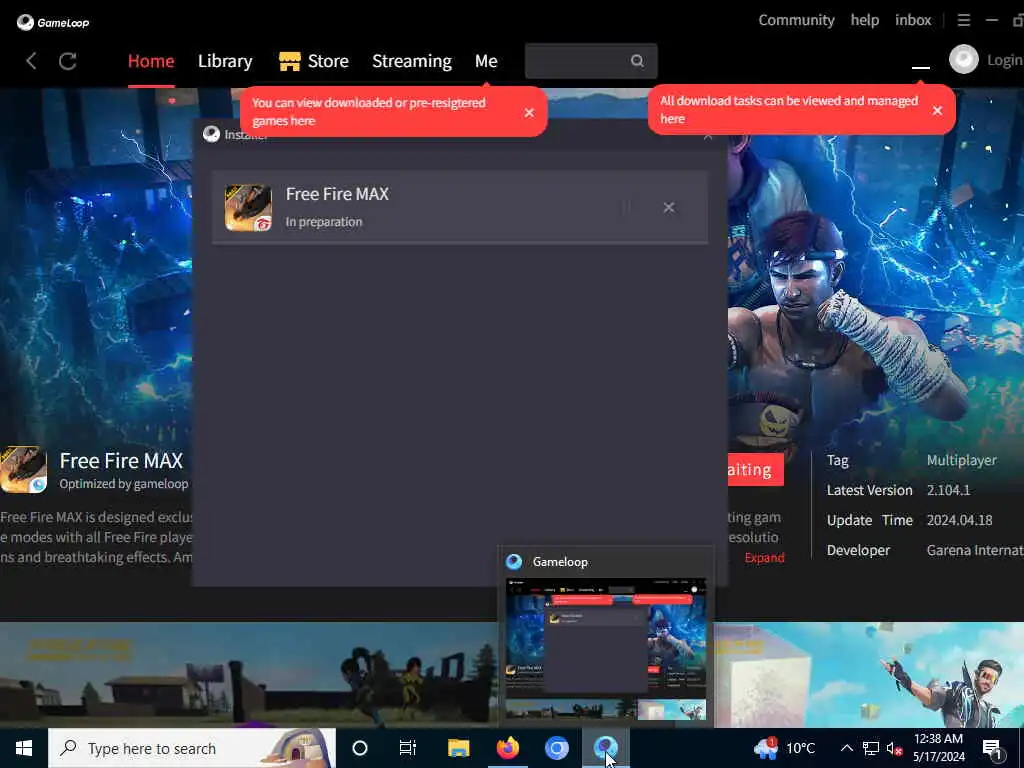
Task: Click the GameLoop logo in title bar
Action: tap(53, 22)
